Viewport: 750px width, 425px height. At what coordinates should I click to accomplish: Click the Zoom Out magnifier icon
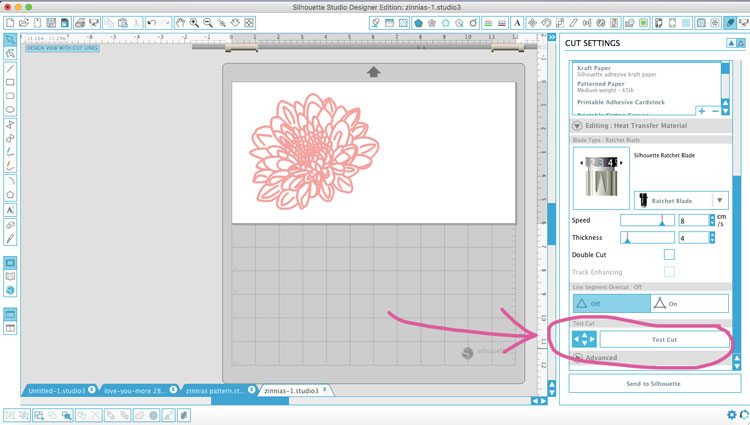(208, 22)
